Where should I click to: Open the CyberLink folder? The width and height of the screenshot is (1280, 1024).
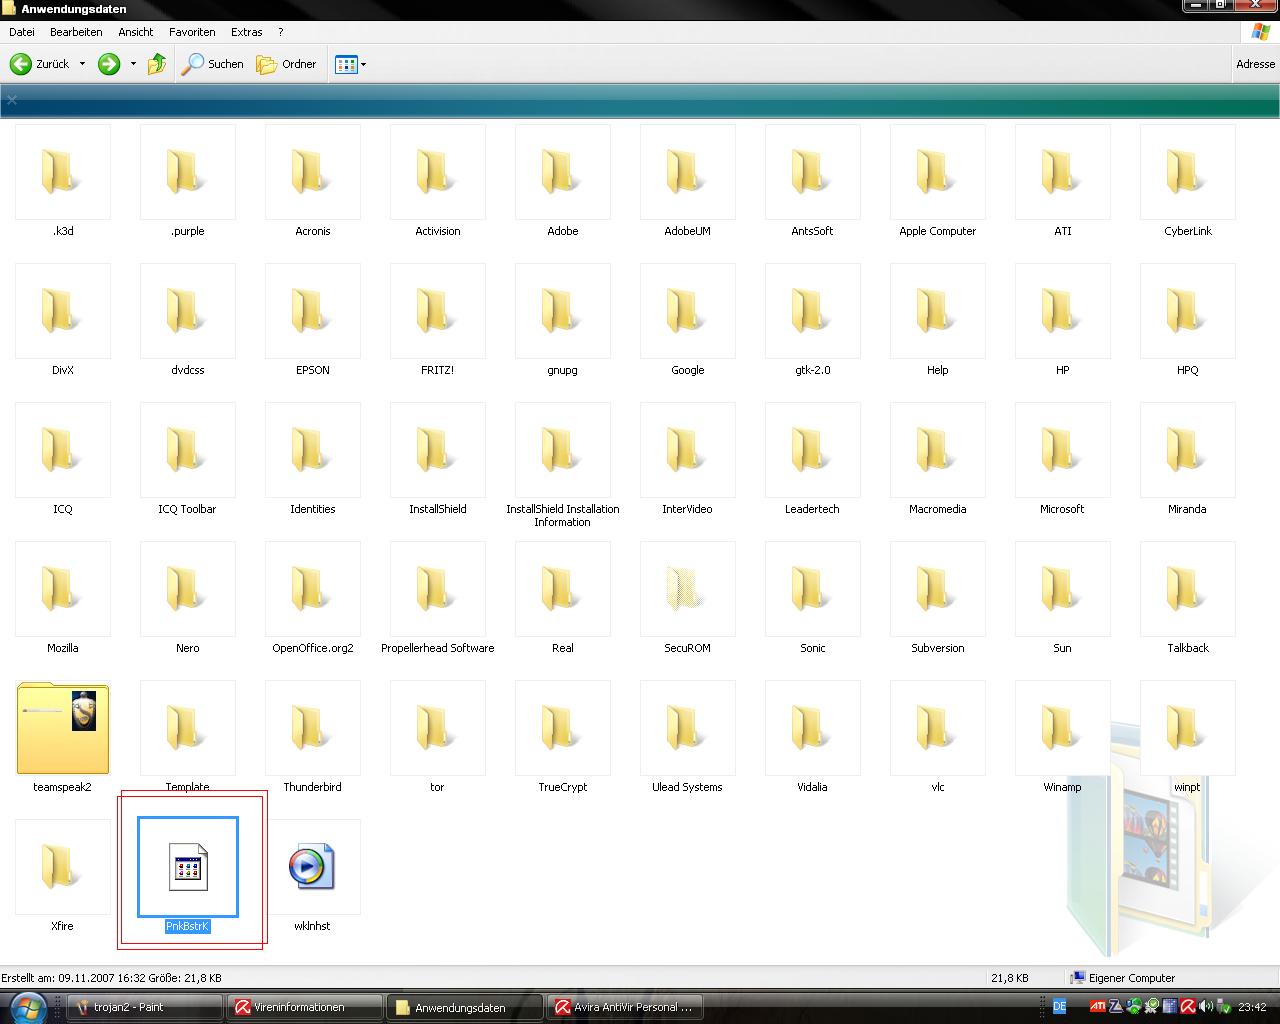pos(1188,172)
